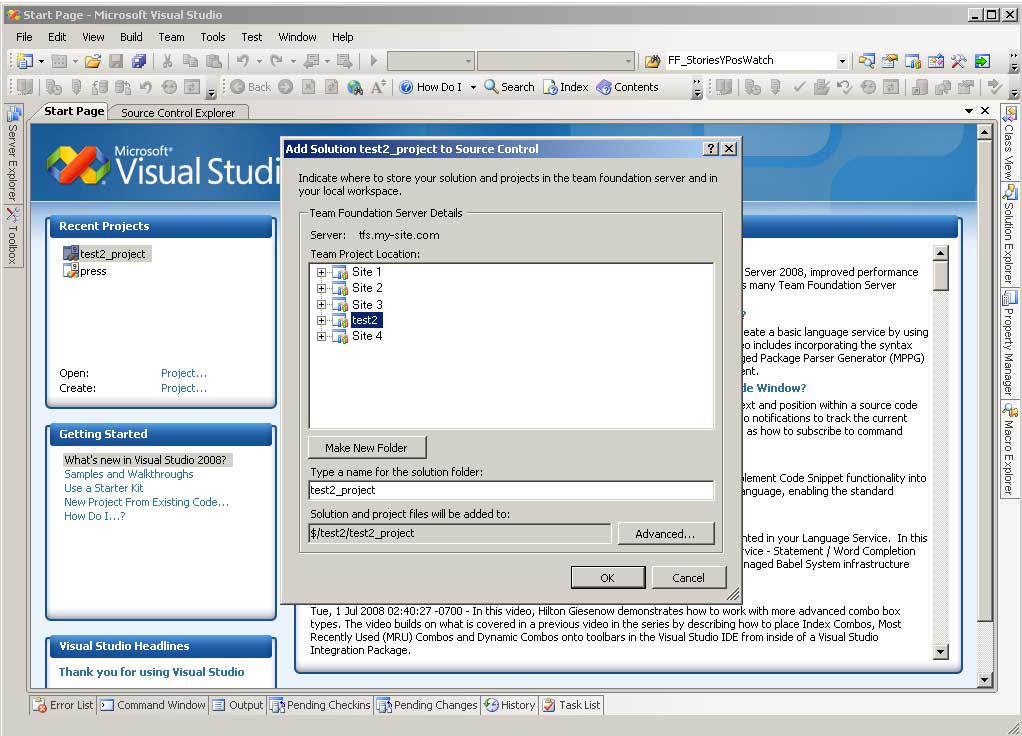Screen dimensions: 1022x736
Task: Click the green arrow Start Page icon
Action: point(982,61)
